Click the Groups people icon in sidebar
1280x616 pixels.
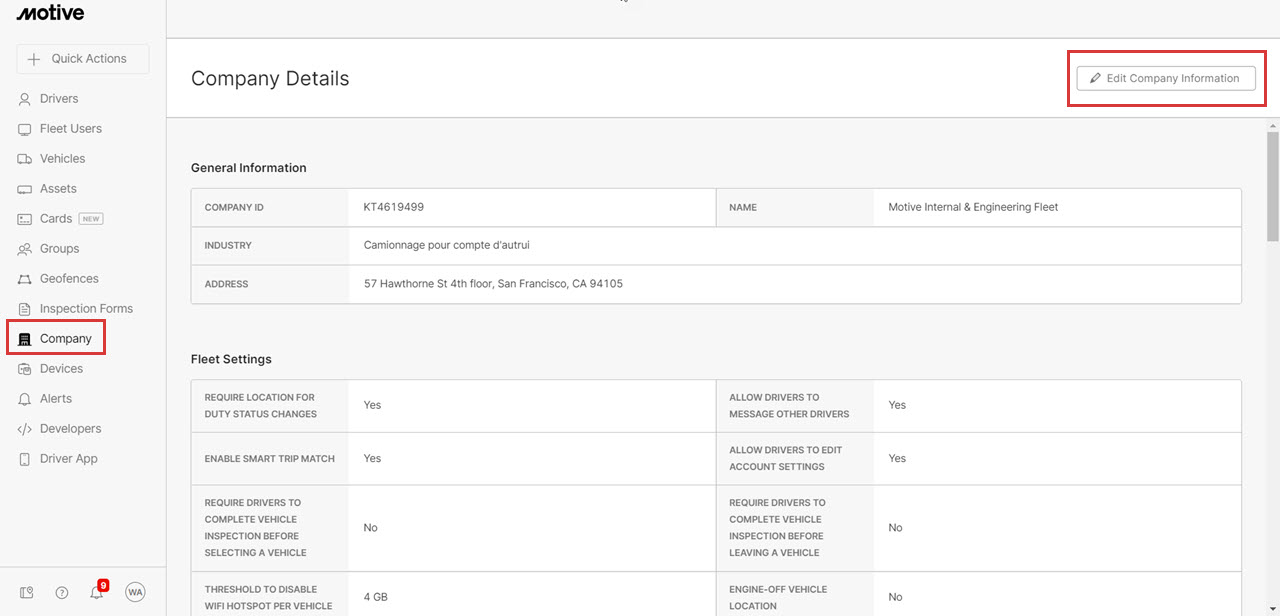pos(25,249)
